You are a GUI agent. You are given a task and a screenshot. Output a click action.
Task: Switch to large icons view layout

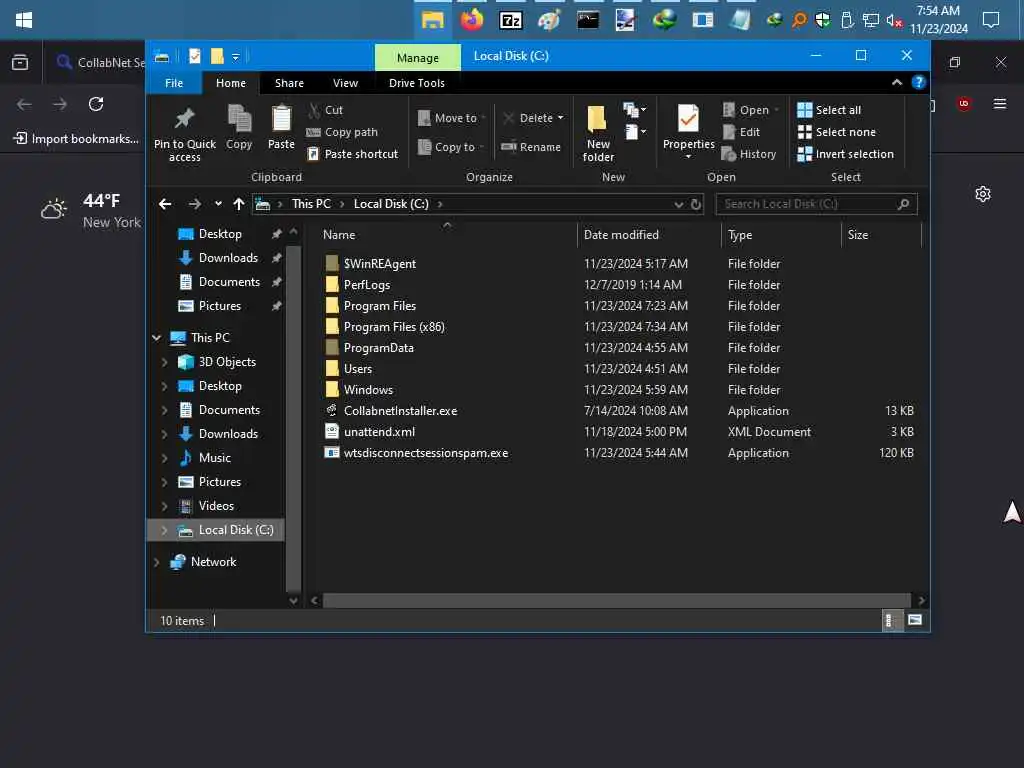point(915,620)
